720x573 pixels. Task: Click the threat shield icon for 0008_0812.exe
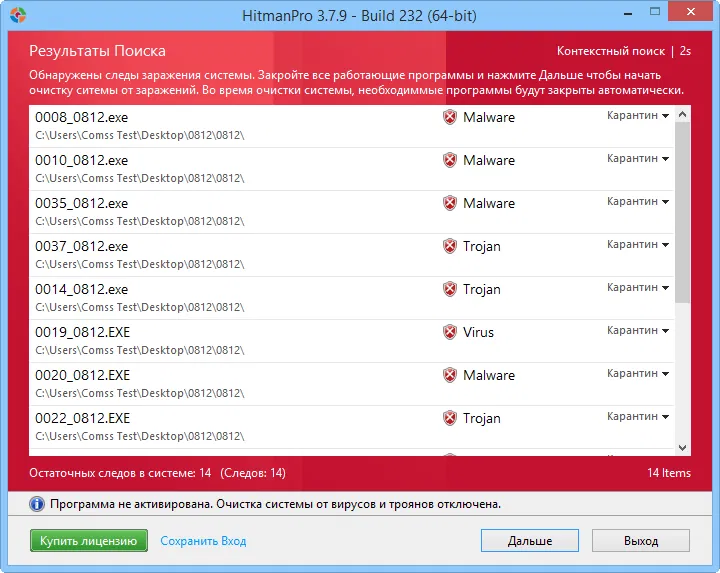(450, 117)
